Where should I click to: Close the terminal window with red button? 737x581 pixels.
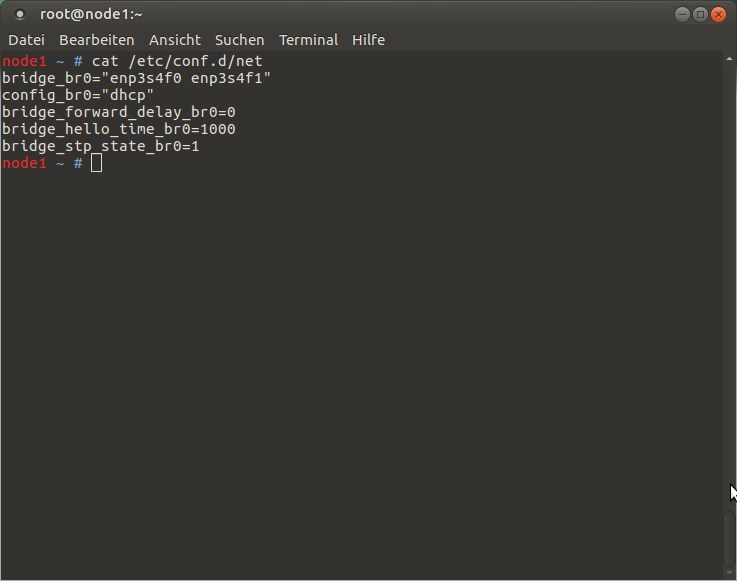(718, 15)
